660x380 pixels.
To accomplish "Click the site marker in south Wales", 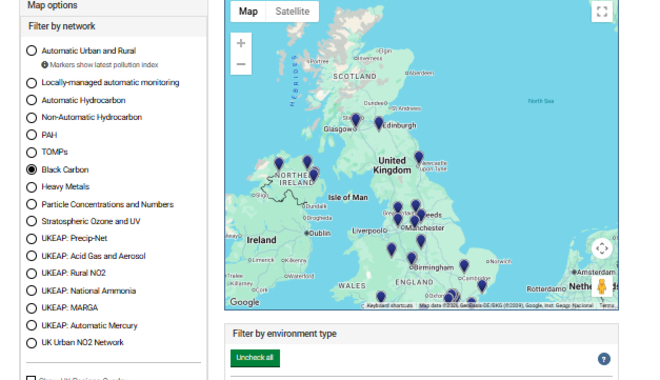I will (381, 298).
